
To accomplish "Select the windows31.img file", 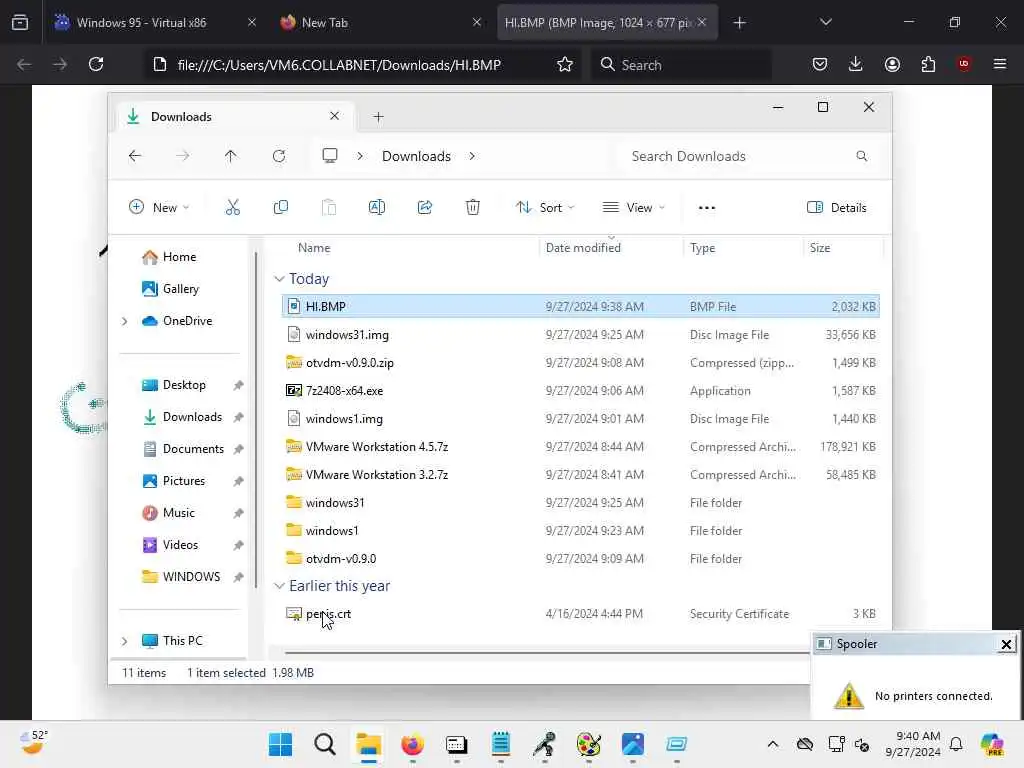I will point(581,334).
